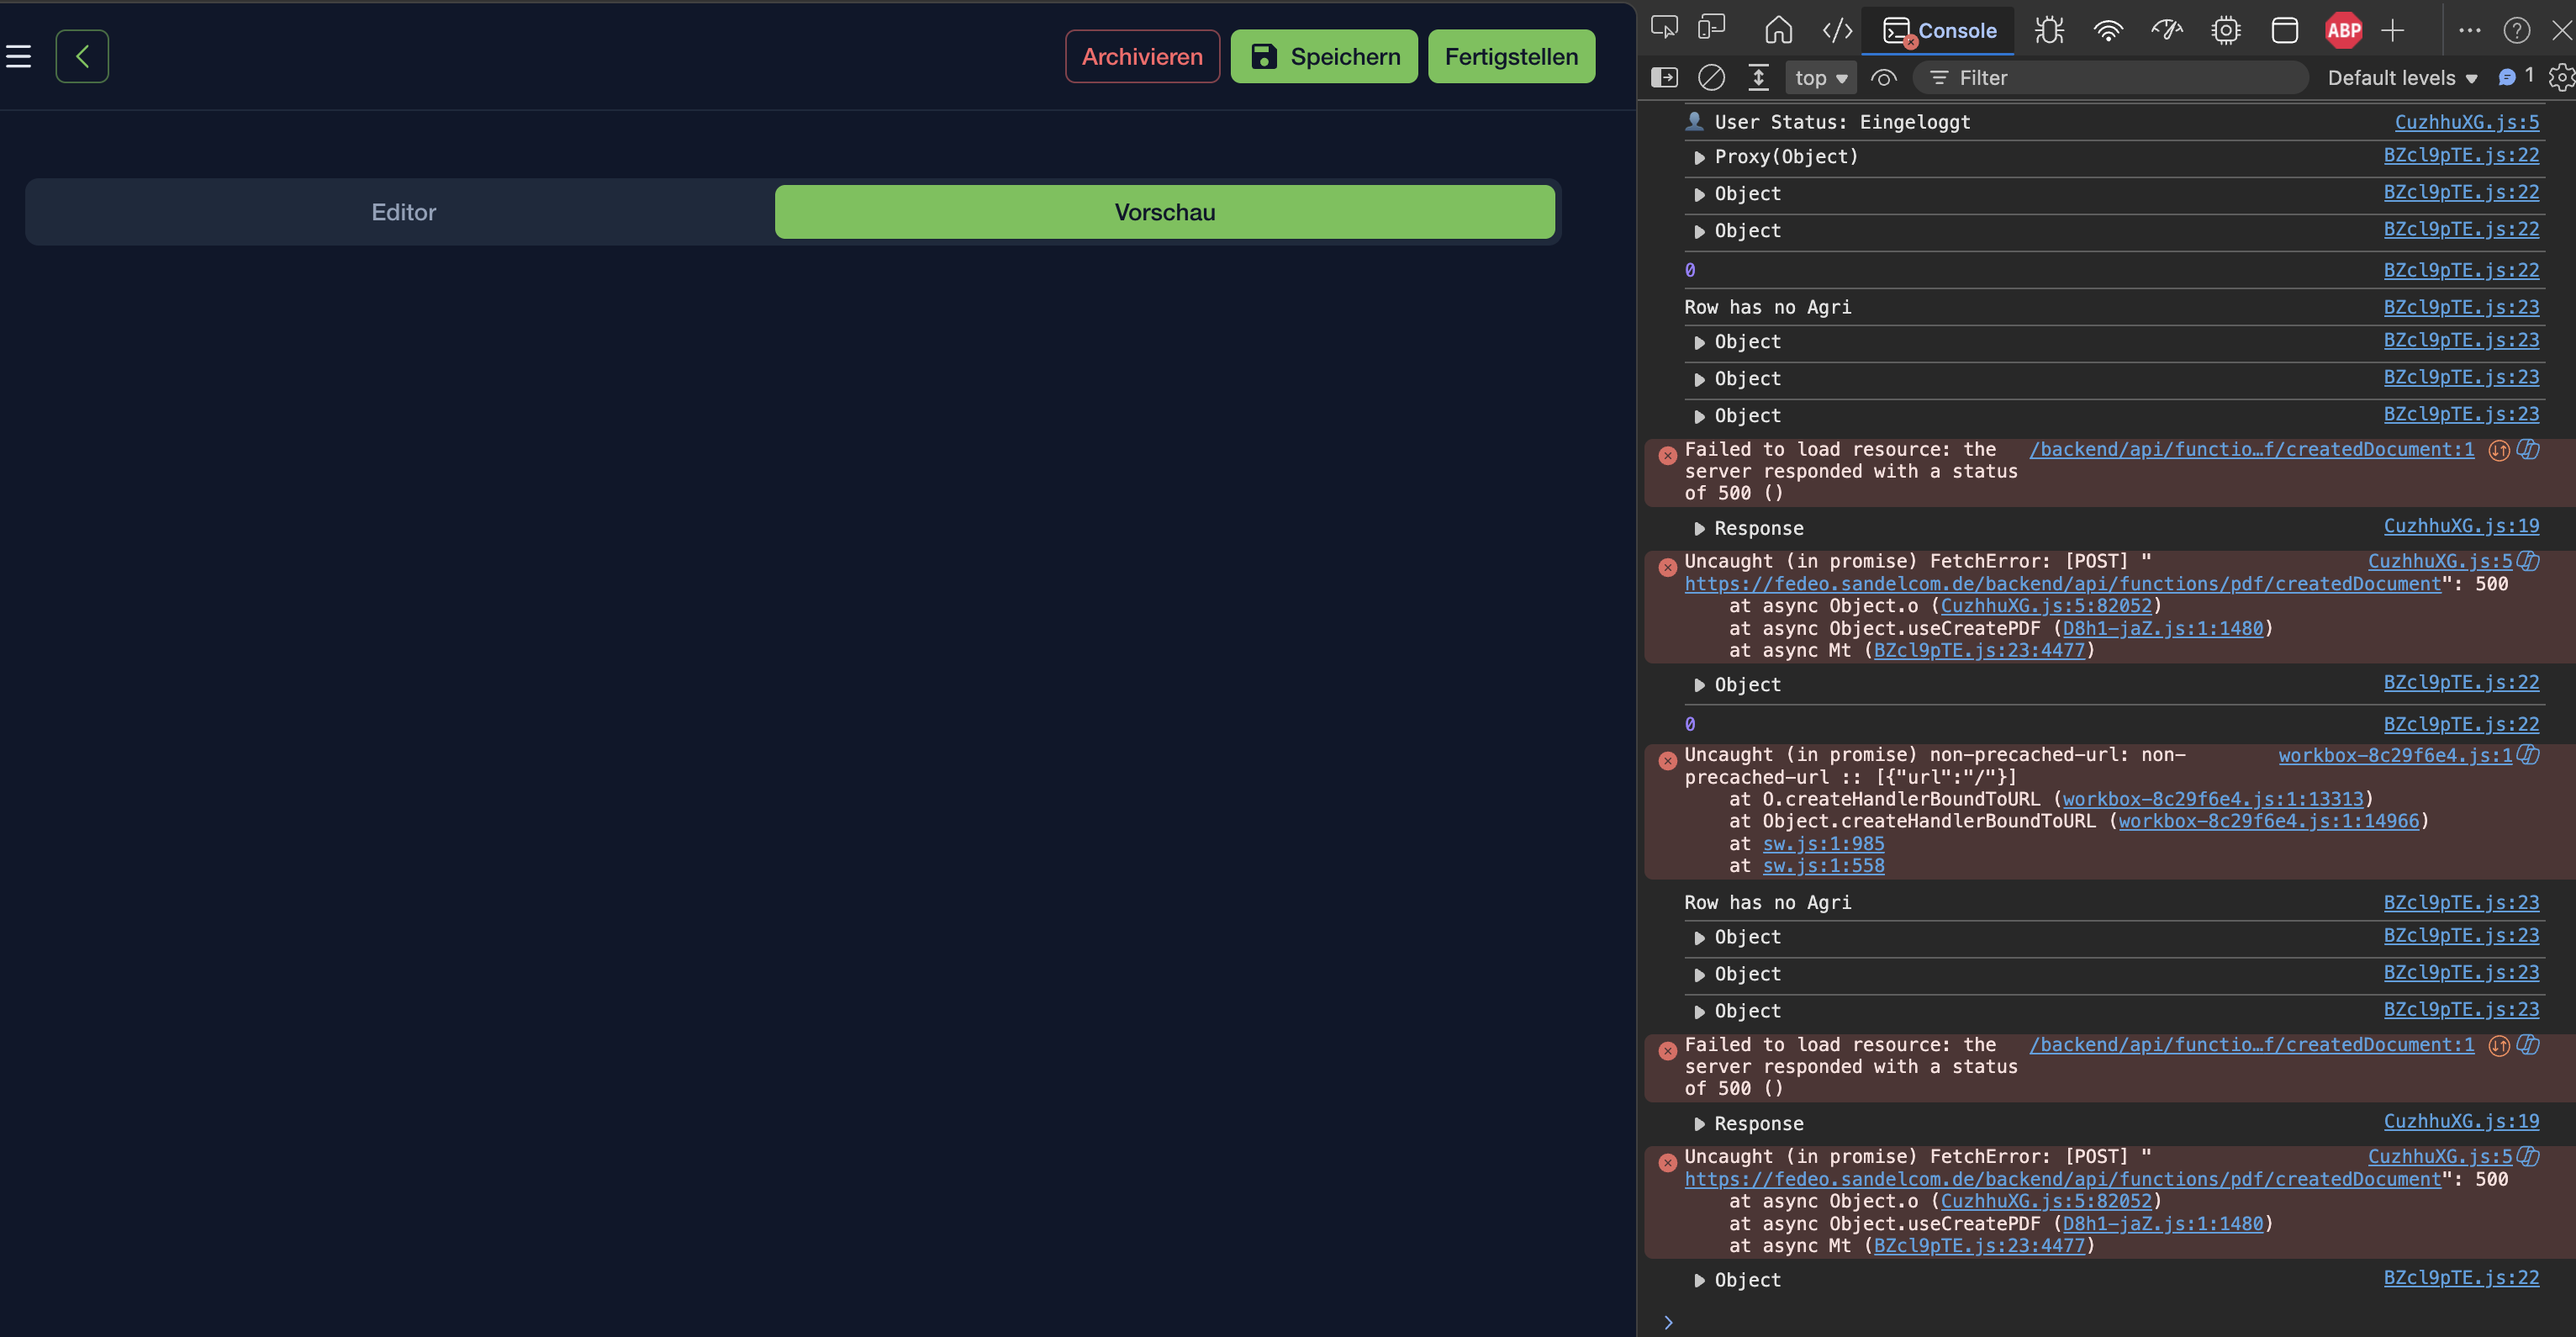Open the top context dropdown
Viewport: 2576px width, 1337px height.
(1821, 77)
